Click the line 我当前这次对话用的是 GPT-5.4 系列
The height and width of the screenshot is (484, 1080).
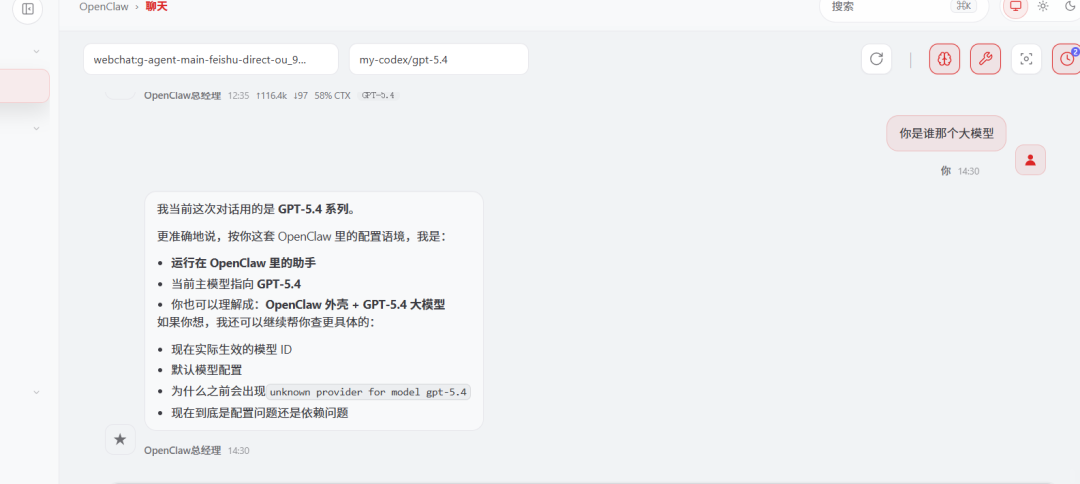point(256,209)
